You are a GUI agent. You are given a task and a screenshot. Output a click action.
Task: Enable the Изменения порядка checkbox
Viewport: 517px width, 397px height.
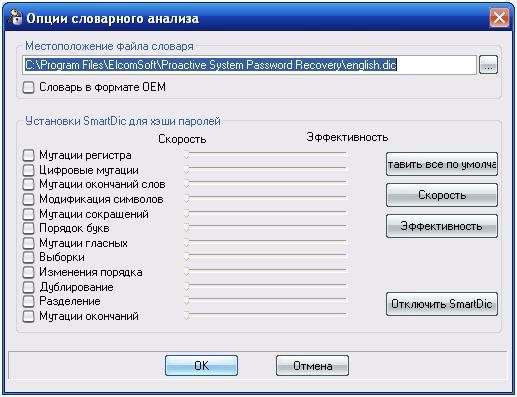[x=28, y=272]
